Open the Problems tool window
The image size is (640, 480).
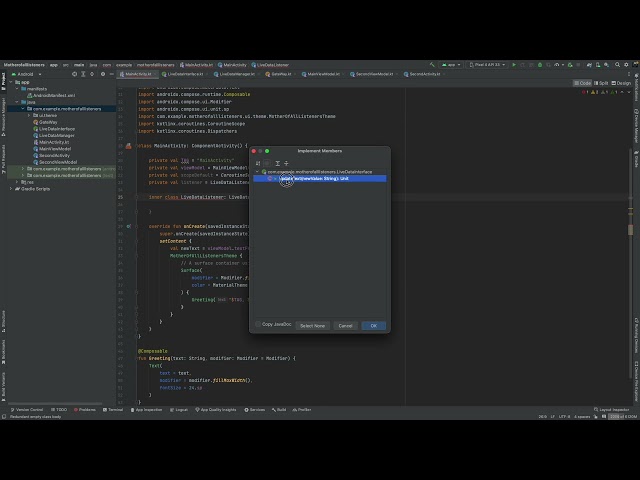pyautogui.click(x=84, y=409)
